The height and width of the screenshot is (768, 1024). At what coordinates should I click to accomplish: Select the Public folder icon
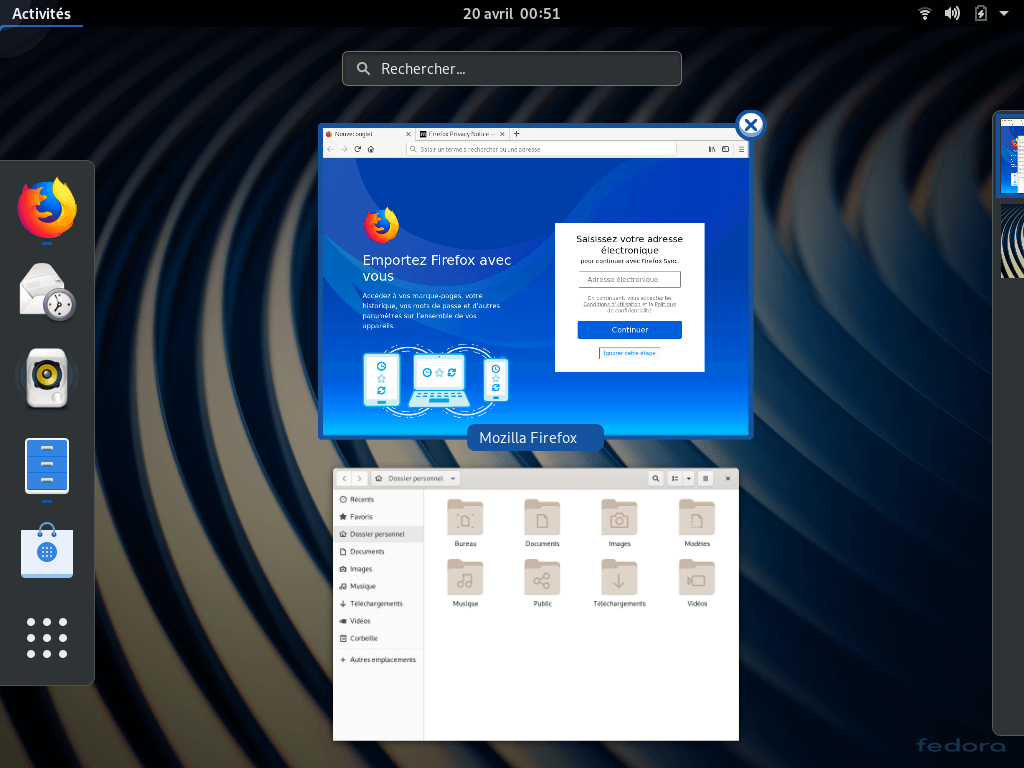tap(542, 578)
